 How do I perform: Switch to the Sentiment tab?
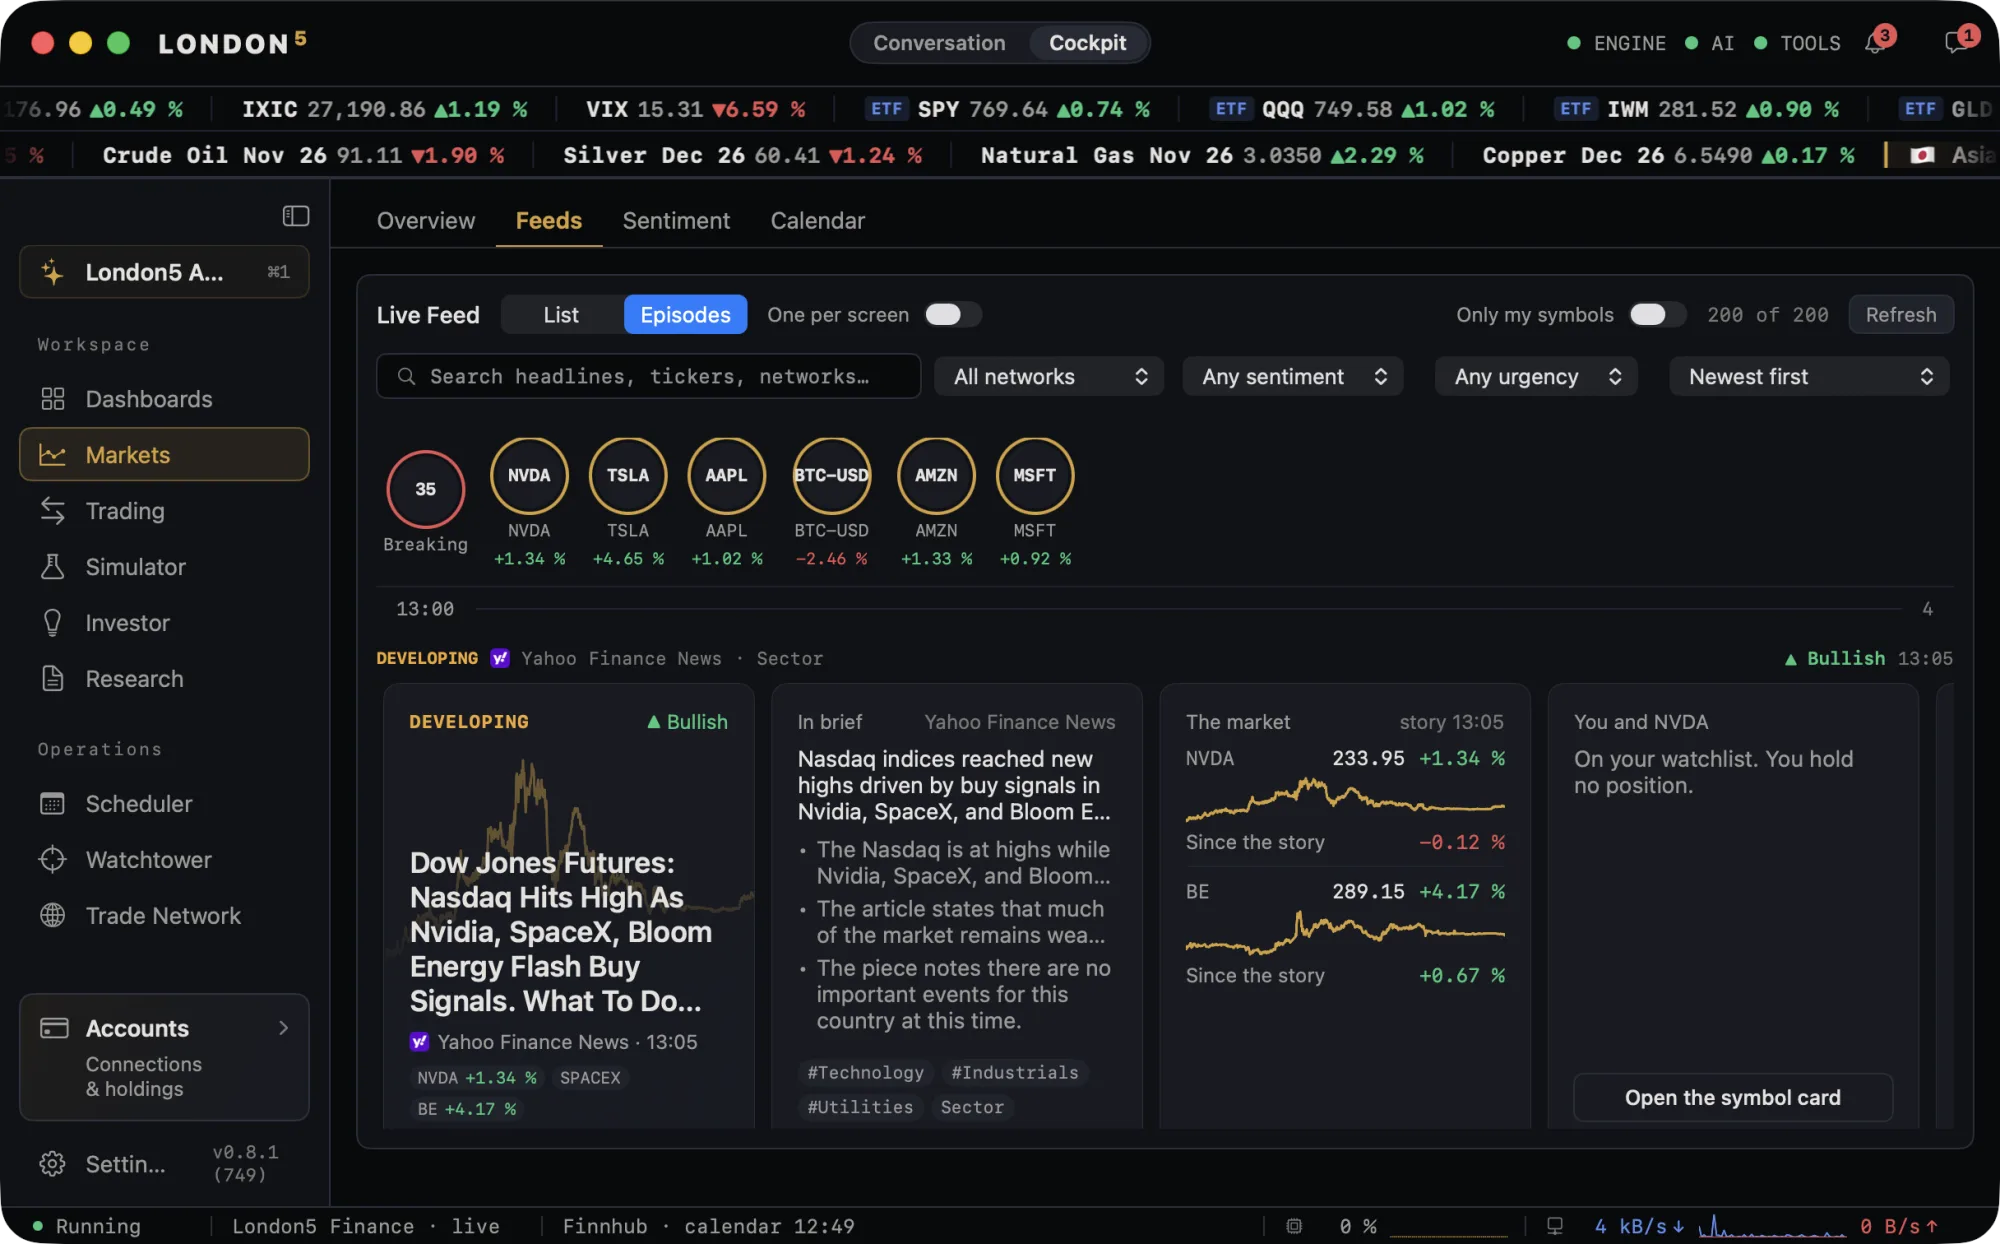[676, 221]
